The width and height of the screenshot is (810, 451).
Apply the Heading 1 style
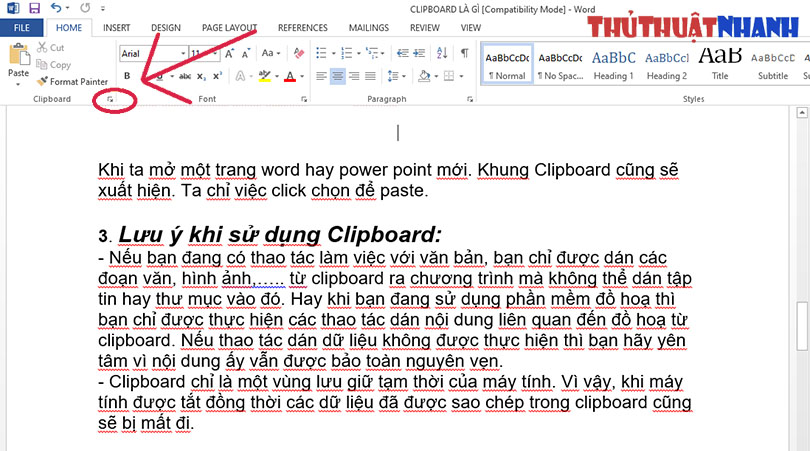[x=613, y=64]
